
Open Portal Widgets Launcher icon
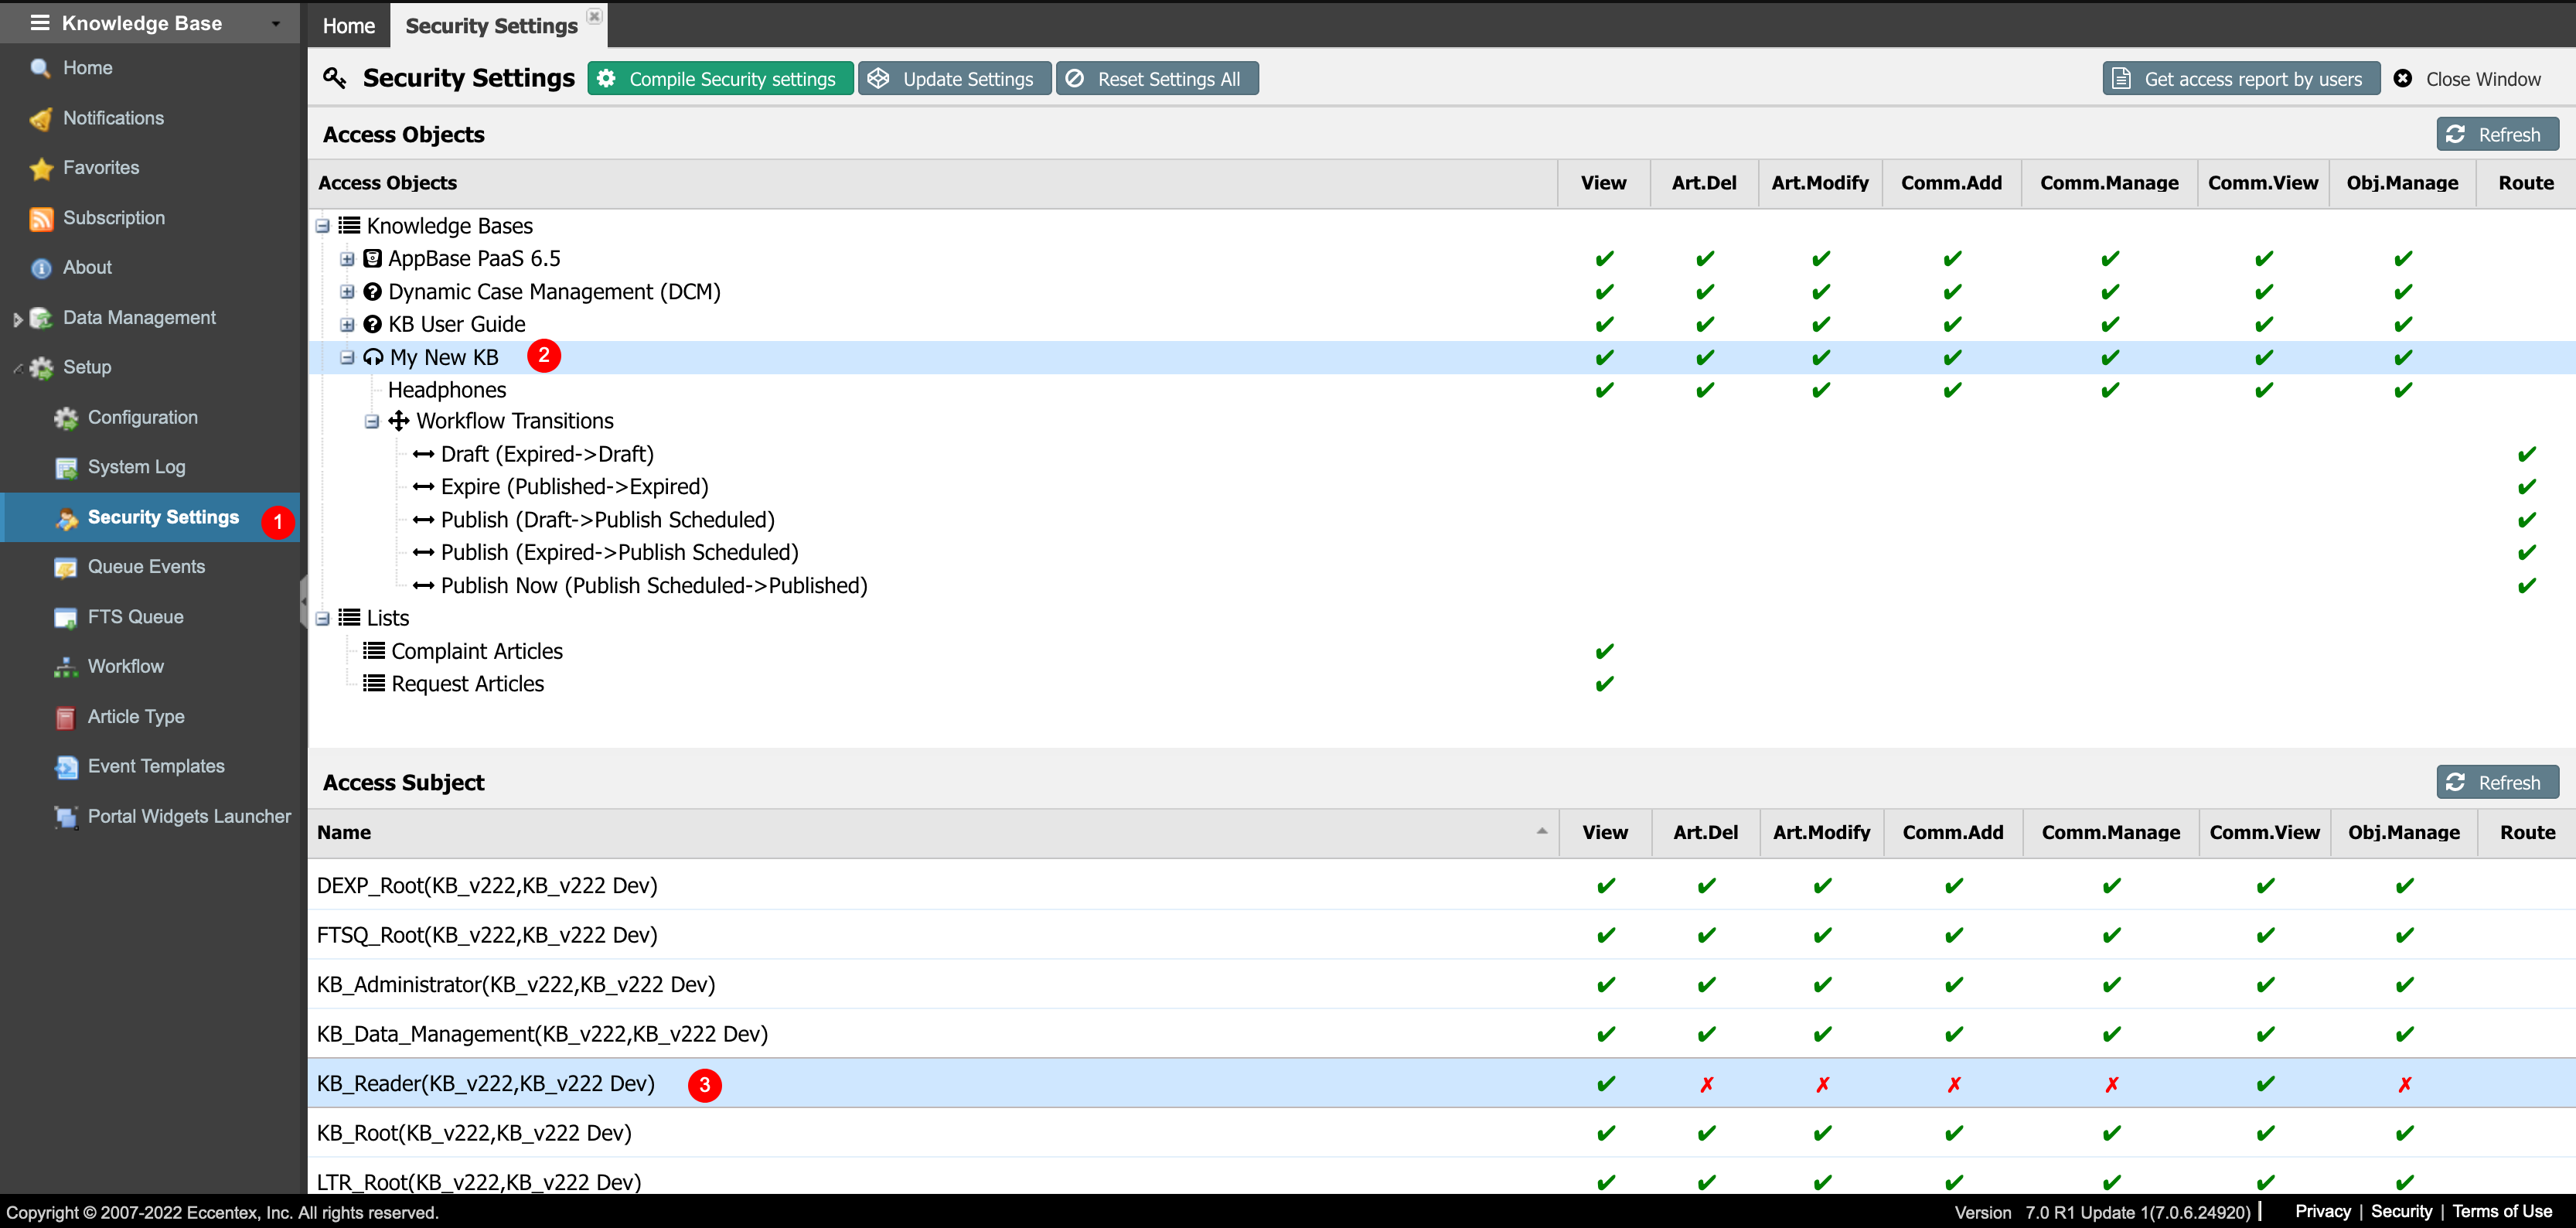pos(66,817)
